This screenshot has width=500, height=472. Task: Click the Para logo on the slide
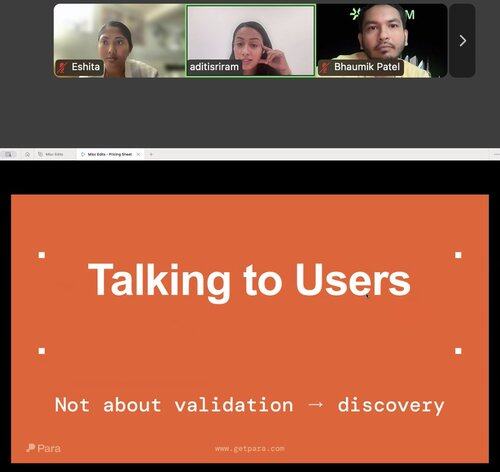[x=44, y=448]
